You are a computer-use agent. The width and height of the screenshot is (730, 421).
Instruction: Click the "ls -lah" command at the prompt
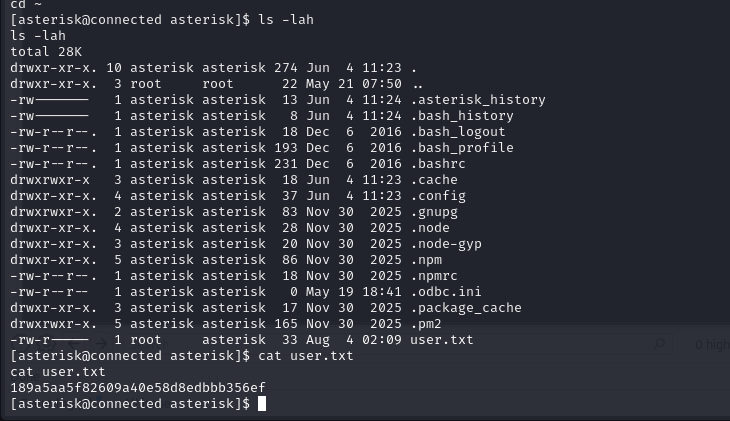[x=286, y=20]
